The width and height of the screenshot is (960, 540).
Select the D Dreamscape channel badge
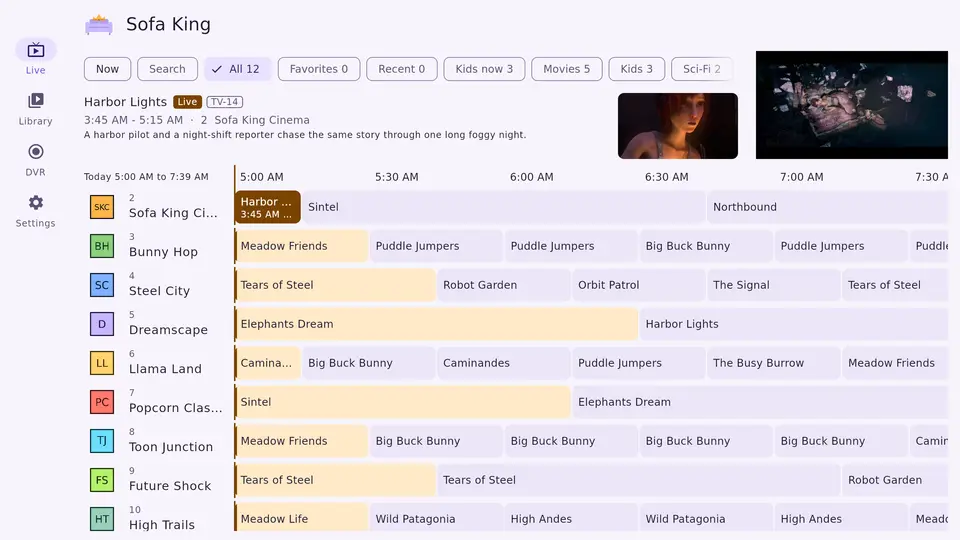click(x=102, y=324)
